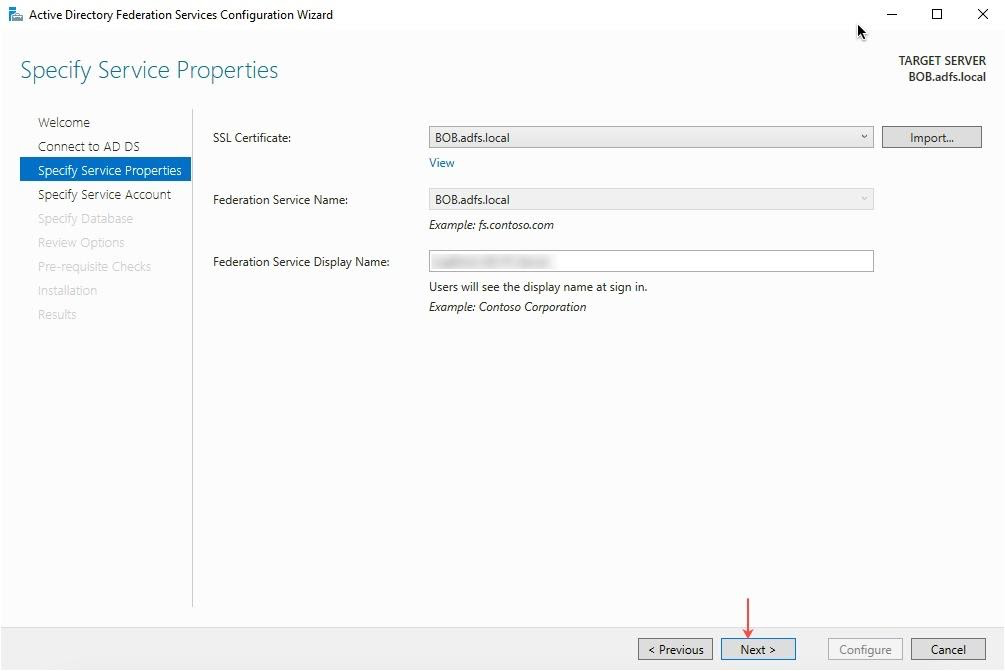Go to the Welcome step
Viewport: 1005px width, 671px height.
coord(63,122)
